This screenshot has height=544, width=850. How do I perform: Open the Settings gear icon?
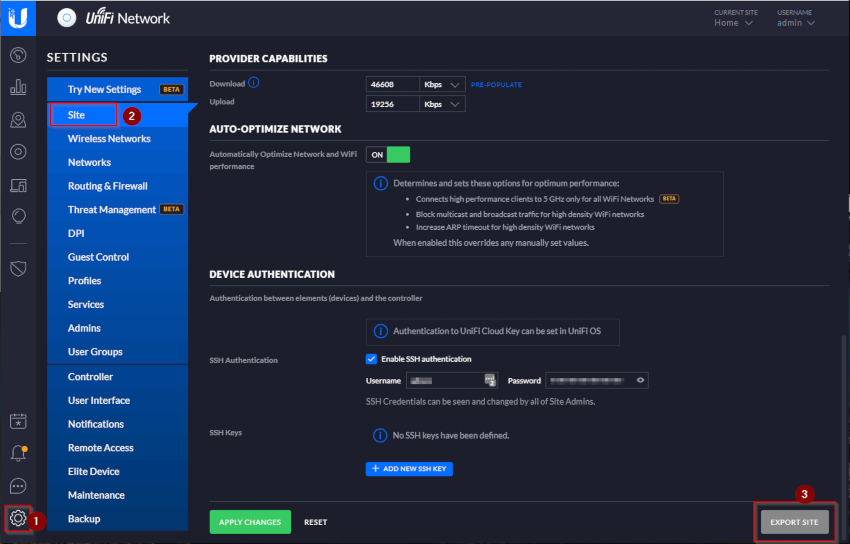[18, 518]
